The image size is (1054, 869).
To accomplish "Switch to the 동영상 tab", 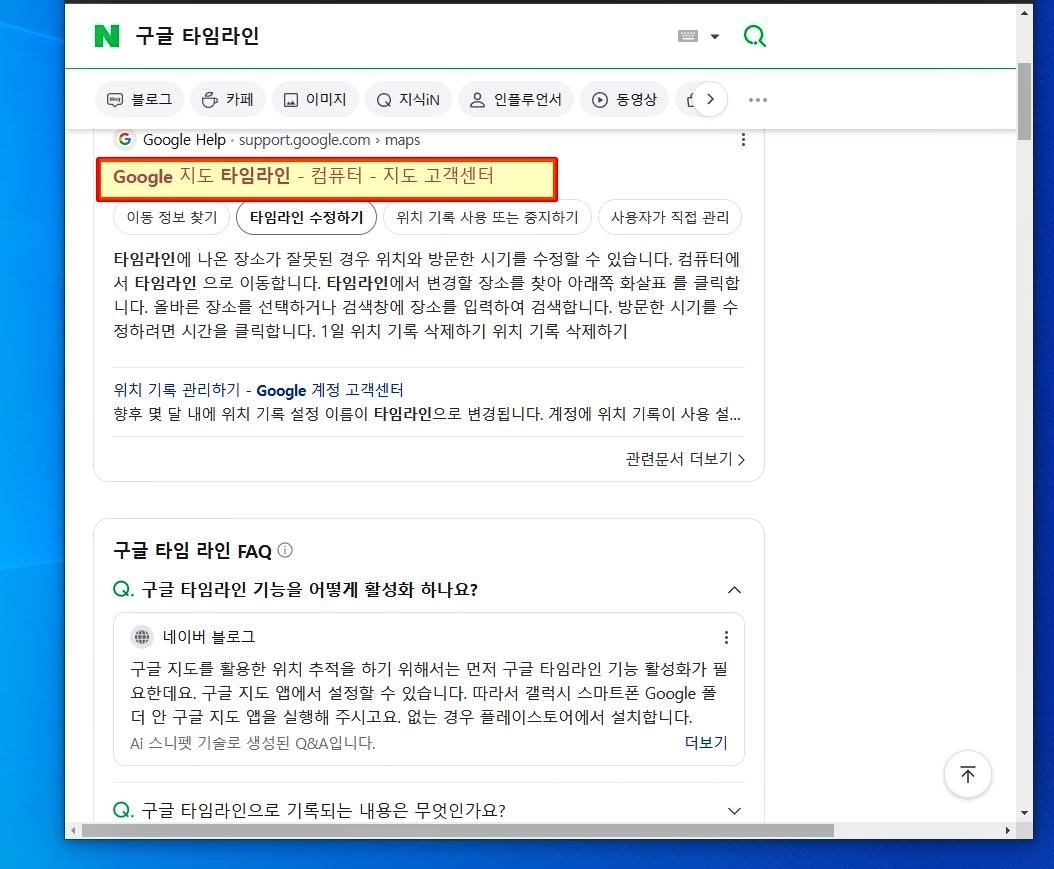I will tap(624, 99).
